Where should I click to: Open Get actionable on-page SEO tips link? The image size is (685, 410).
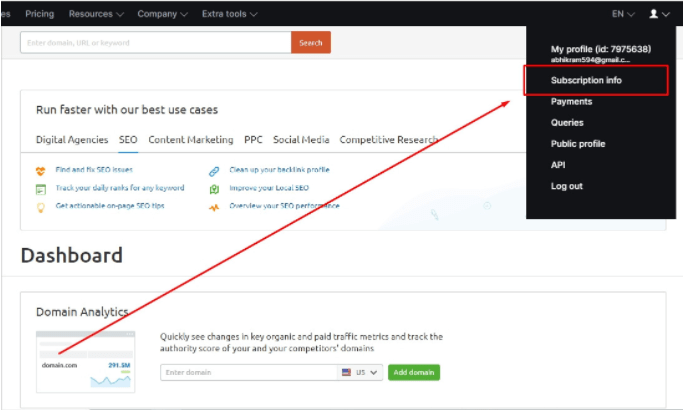110,206
